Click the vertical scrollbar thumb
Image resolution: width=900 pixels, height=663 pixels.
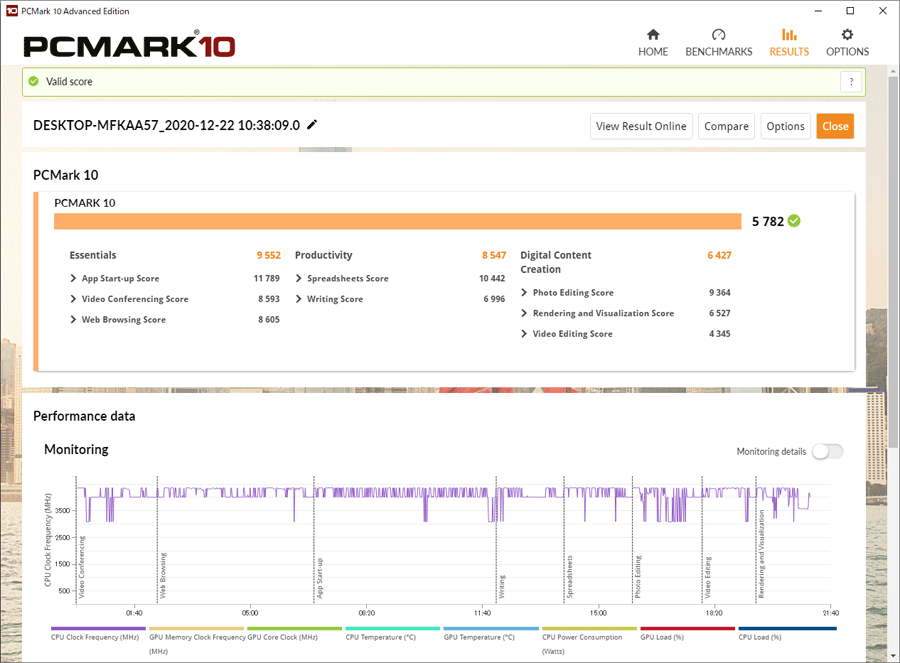(x=893, y=261)
